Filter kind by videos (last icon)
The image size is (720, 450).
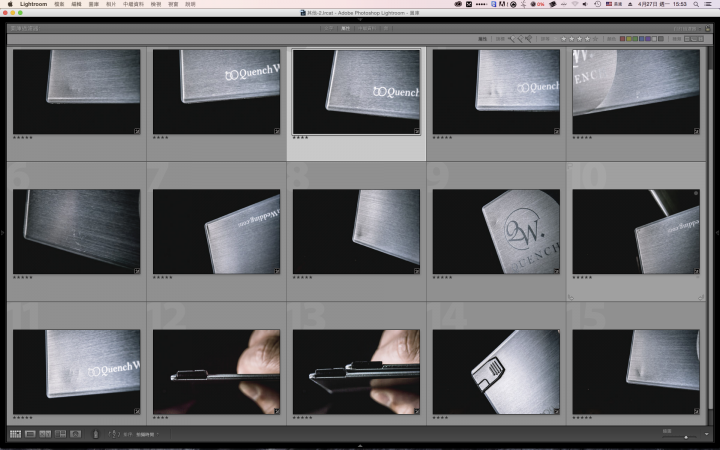point(701,39)
